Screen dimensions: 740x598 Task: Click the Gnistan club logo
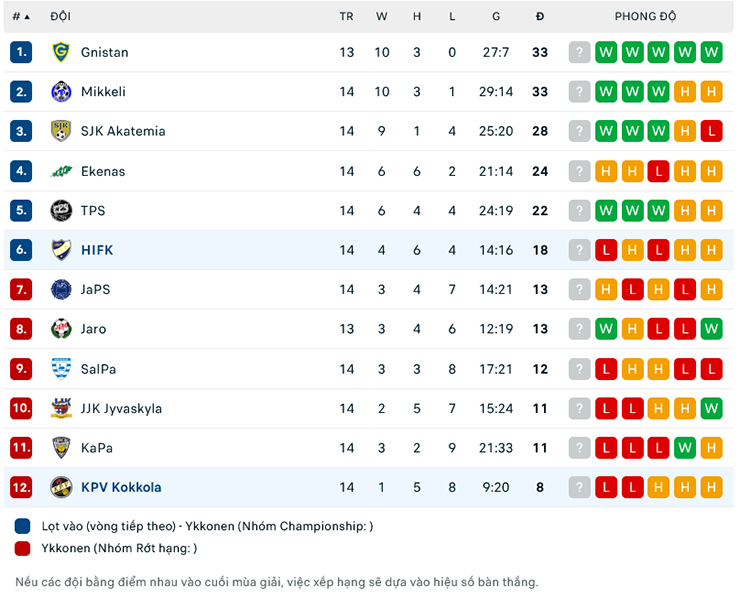tap(61, 52)
